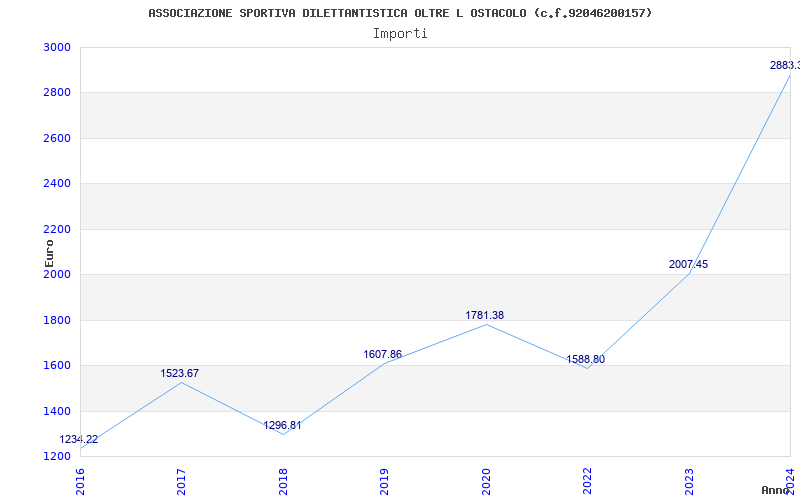
Task: Click the 1200 y-axis tick label
Action: click(57, 457)
